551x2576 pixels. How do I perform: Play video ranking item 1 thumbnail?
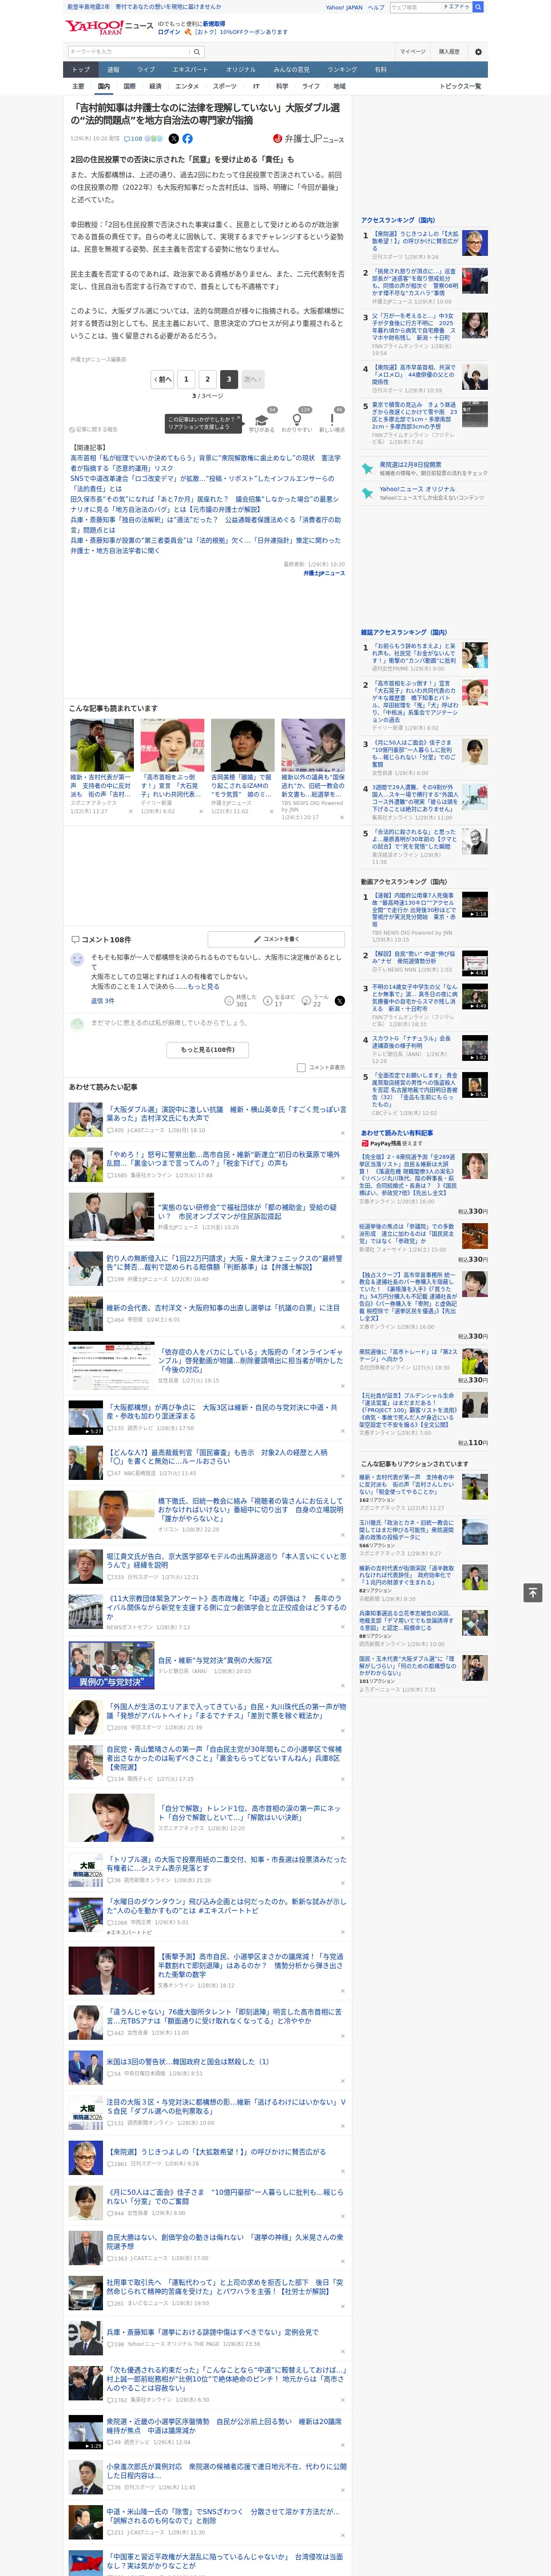[475, 904]
